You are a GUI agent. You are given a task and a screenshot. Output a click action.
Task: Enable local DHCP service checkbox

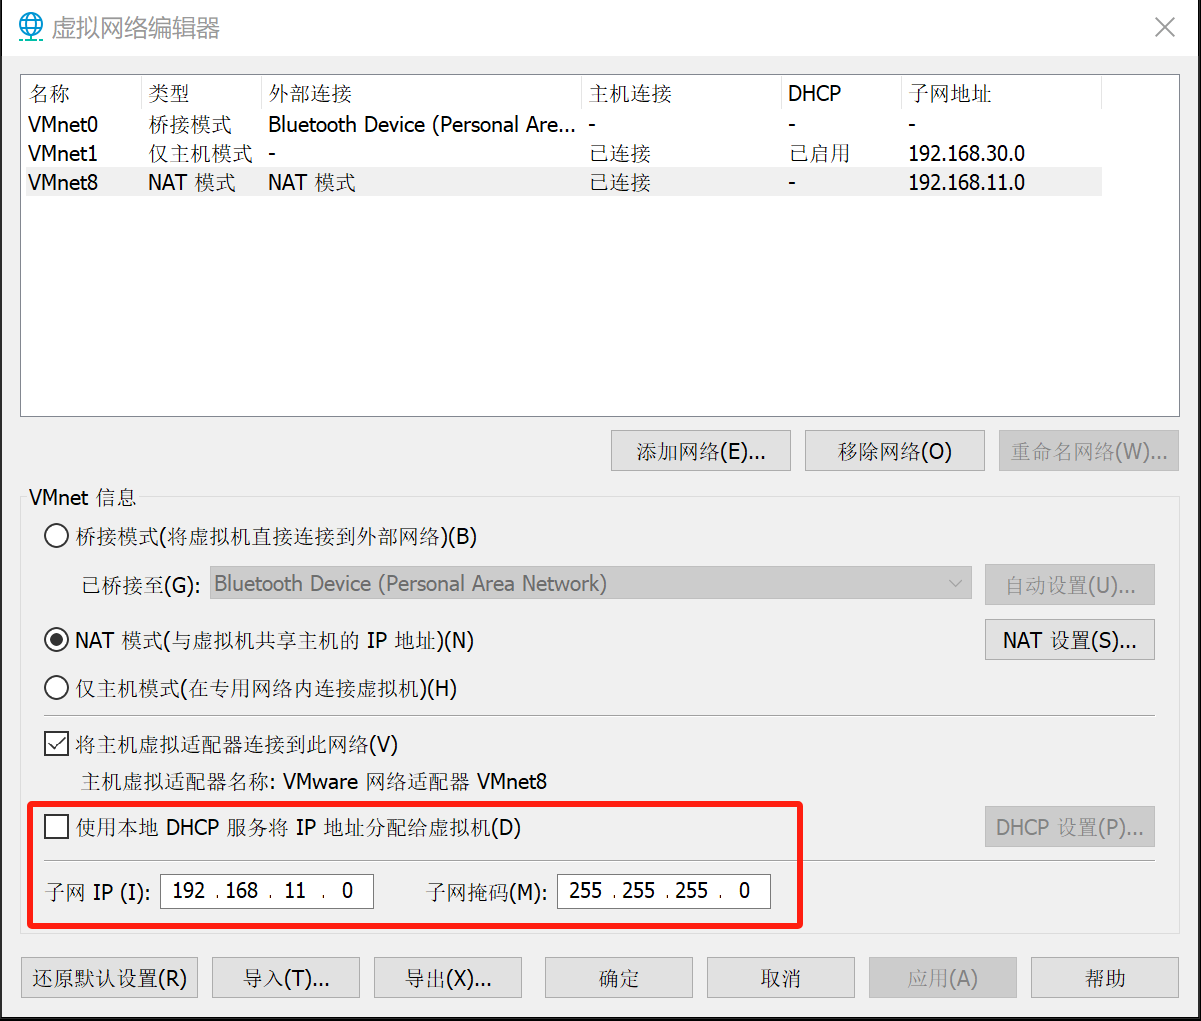point(56,826)
